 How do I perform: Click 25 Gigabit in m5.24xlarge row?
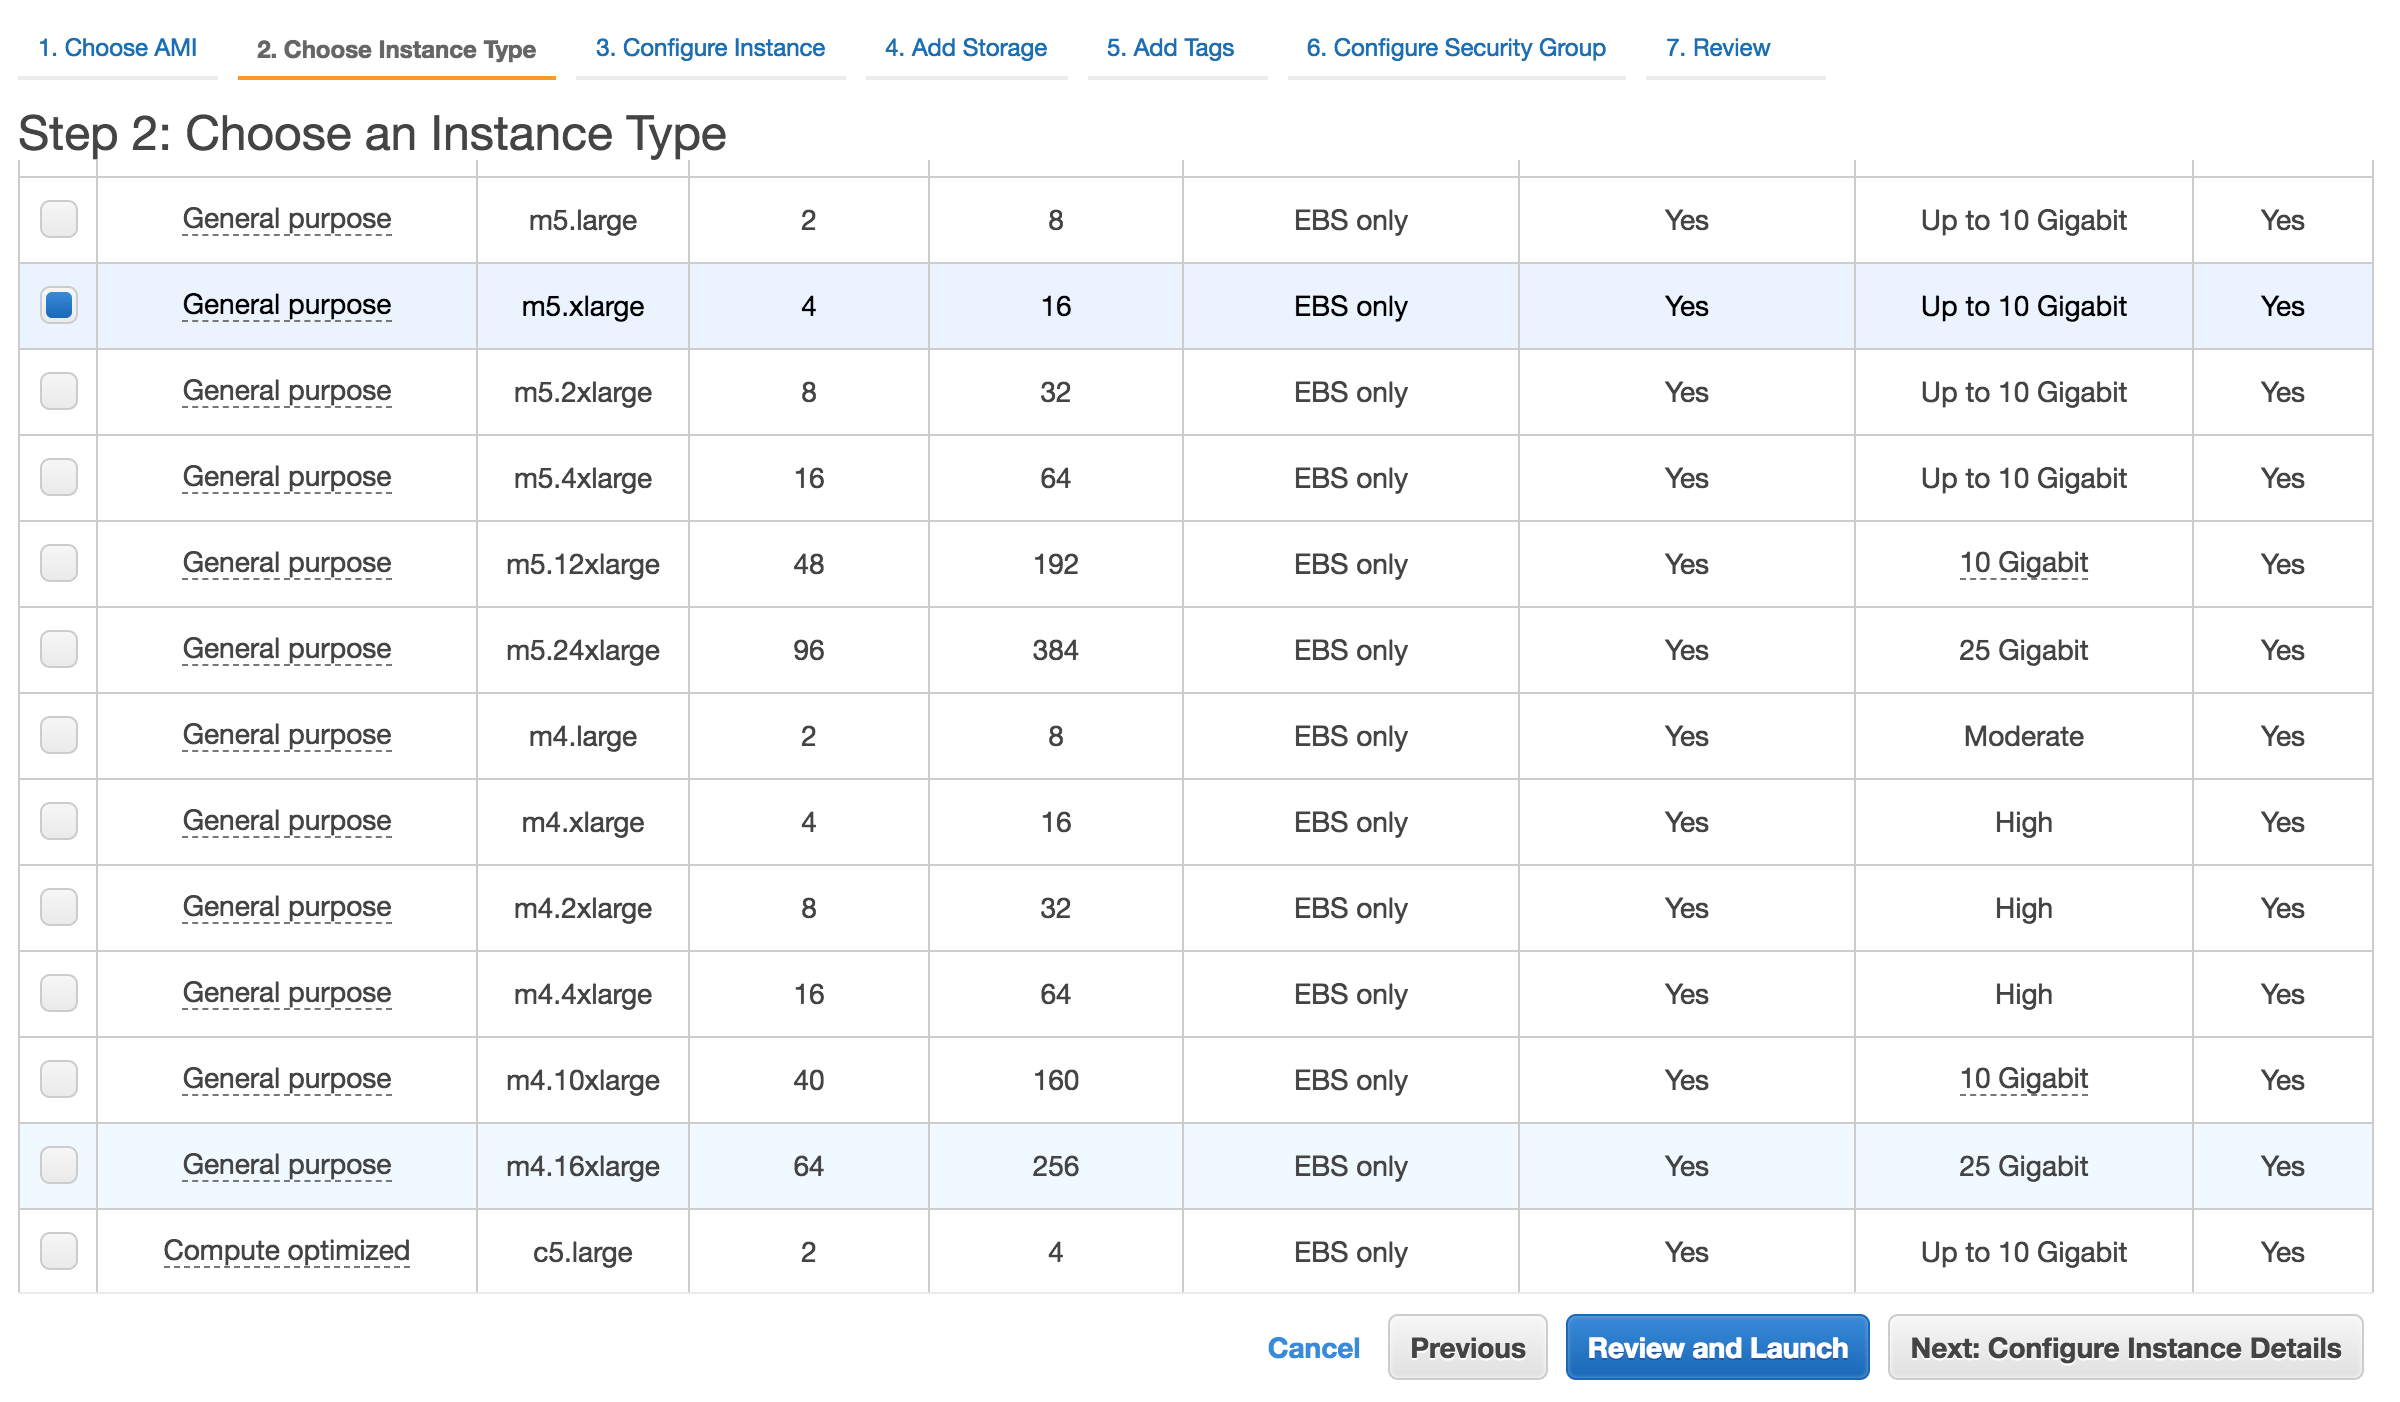[2024, 650]
